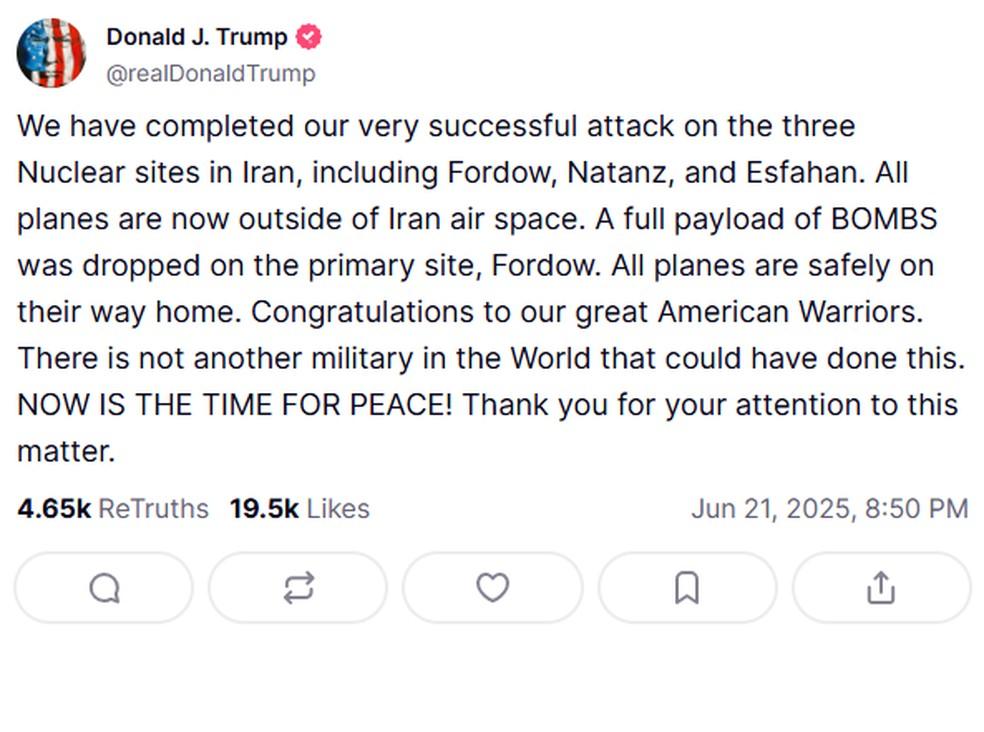984x732 pixels.
Task: Select the Donald J. Trump display name
Action: point(197,36)
